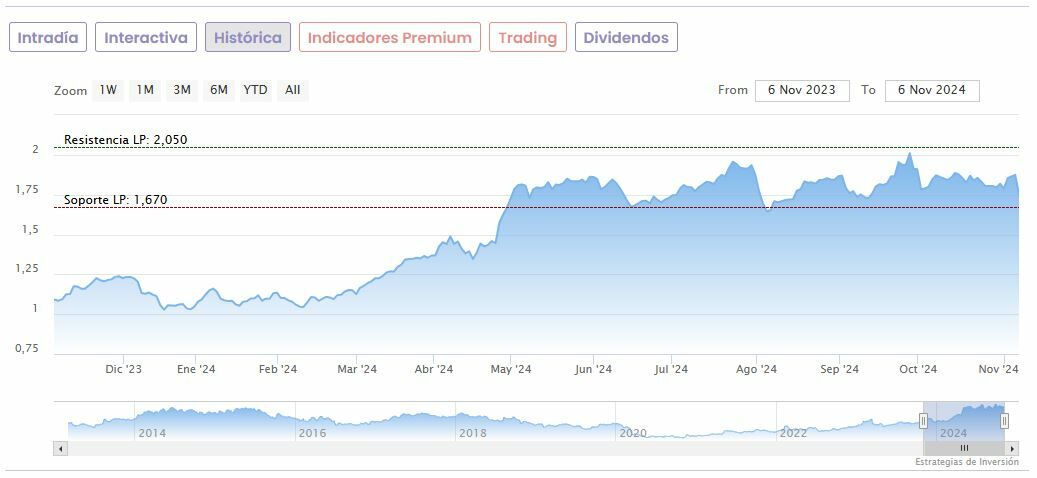The width and height of the screenshot is (1037, 478).
Task: Click the Estrategias de Inversión credit link
Action: point(966,462)
